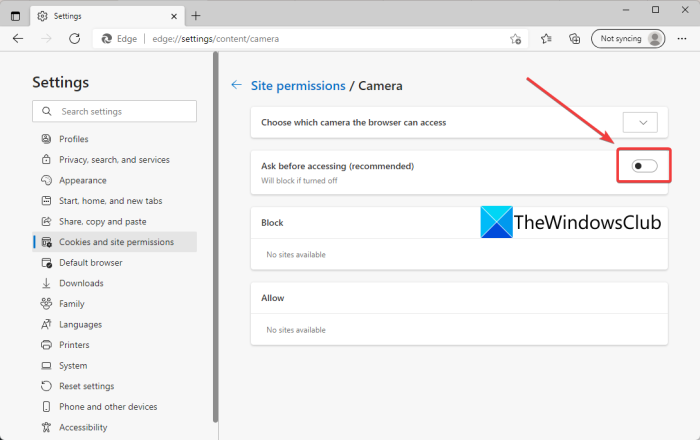Click the 'Block' section heading
Screen dimensions: 700x440
tap(272, 223)
